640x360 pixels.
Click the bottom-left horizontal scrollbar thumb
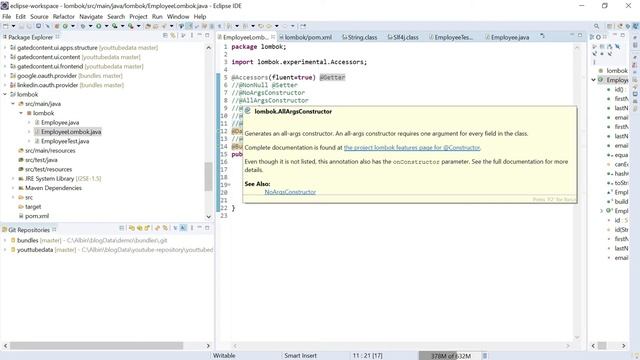(x=96, y=346)
